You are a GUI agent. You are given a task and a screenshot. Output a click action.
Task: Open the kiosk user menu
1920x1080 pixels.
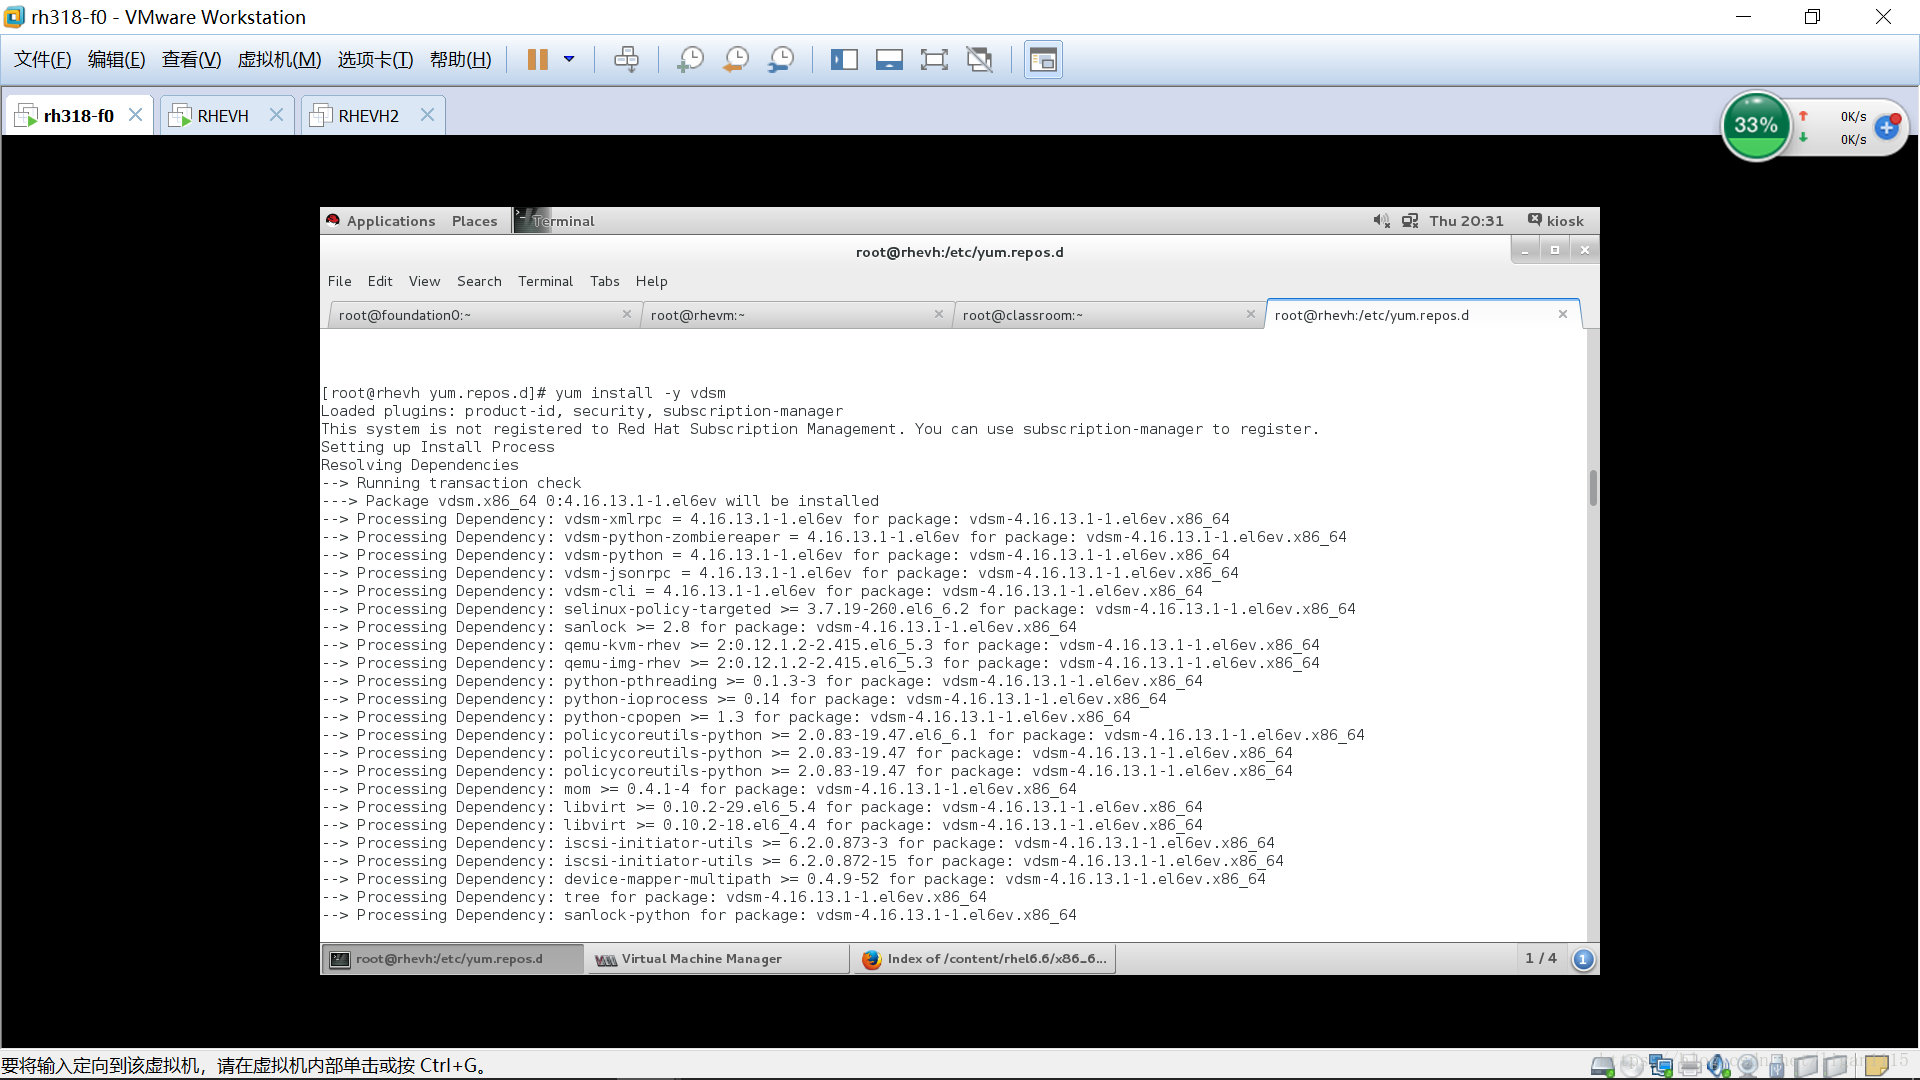(x=1556, y=221)
